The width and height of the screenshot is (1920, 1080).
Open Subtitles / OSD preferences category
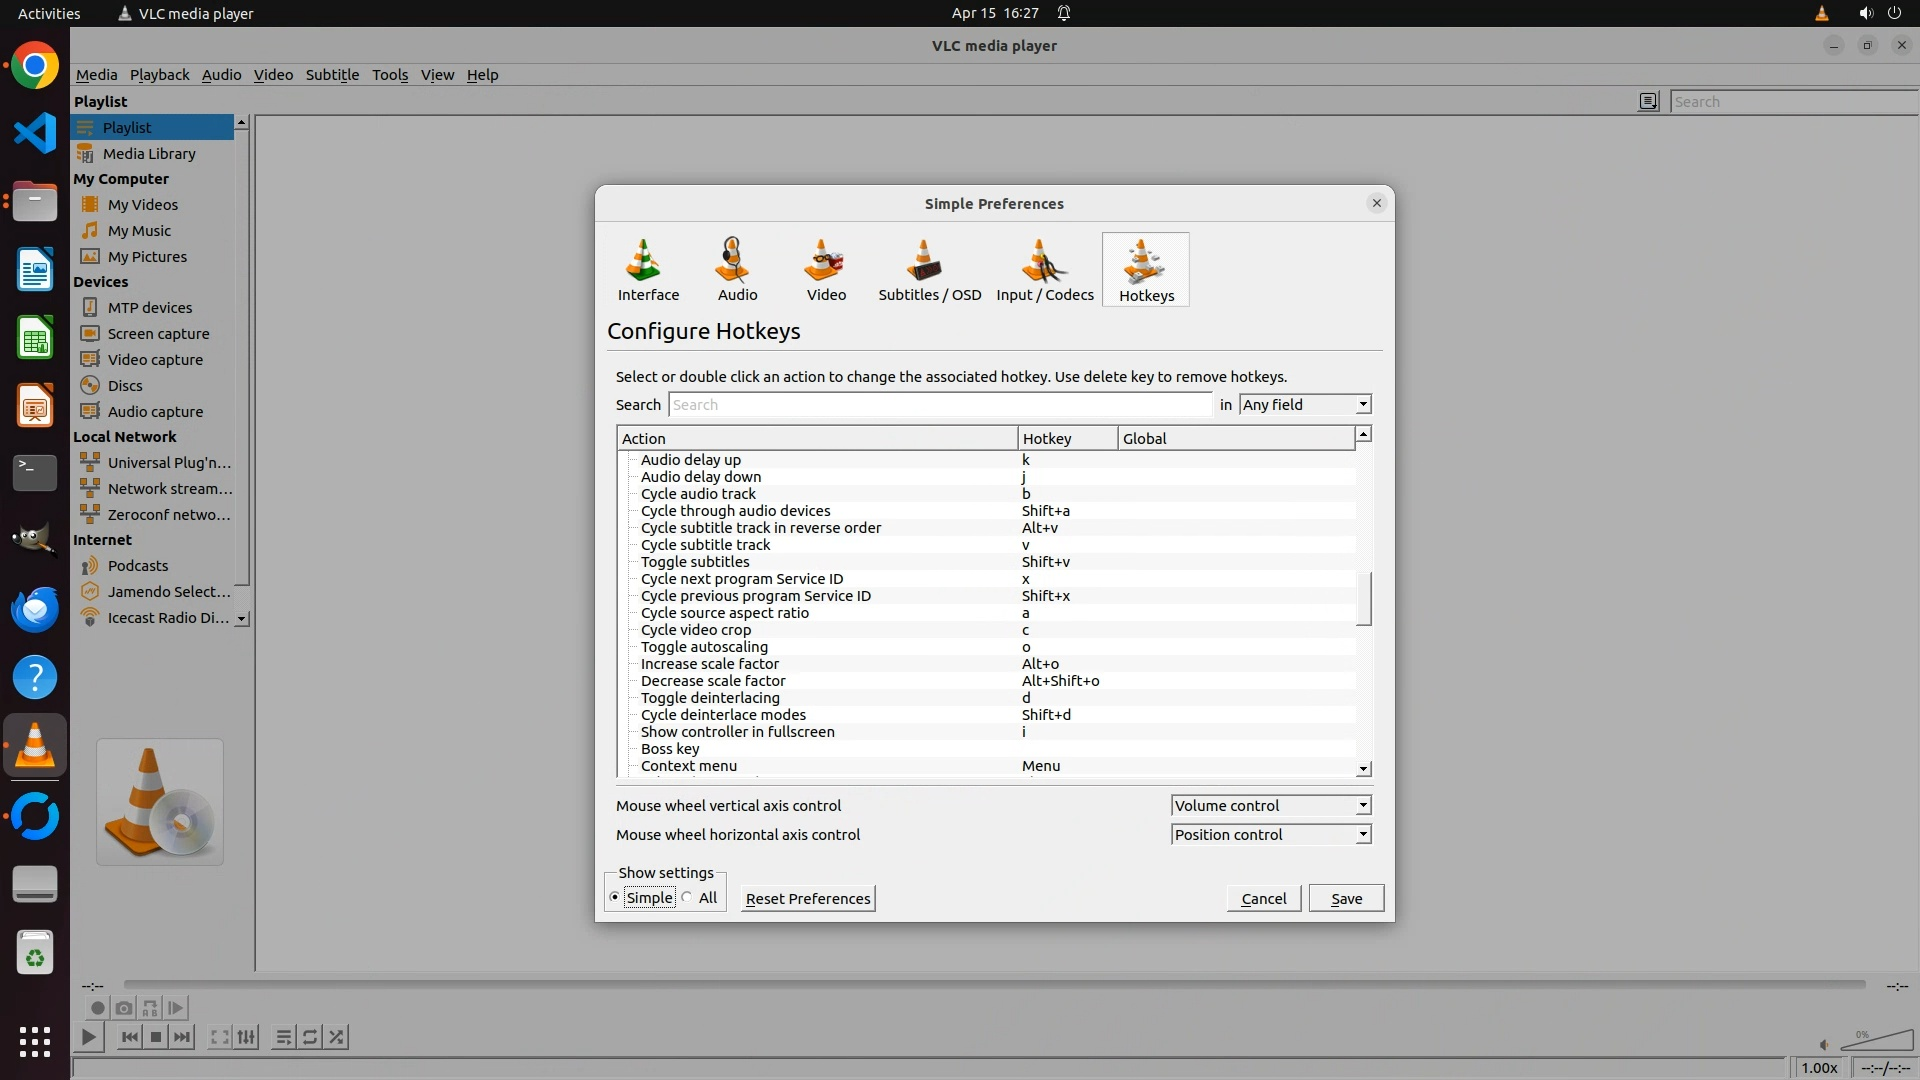pyautogui.click(x=929, y=270)
